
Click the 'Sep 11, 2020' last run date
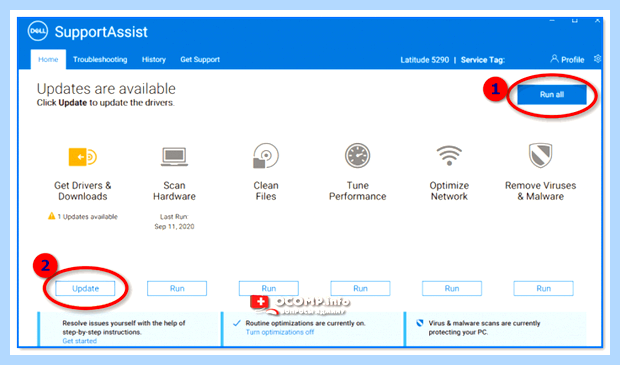click(x=174, y=227)
